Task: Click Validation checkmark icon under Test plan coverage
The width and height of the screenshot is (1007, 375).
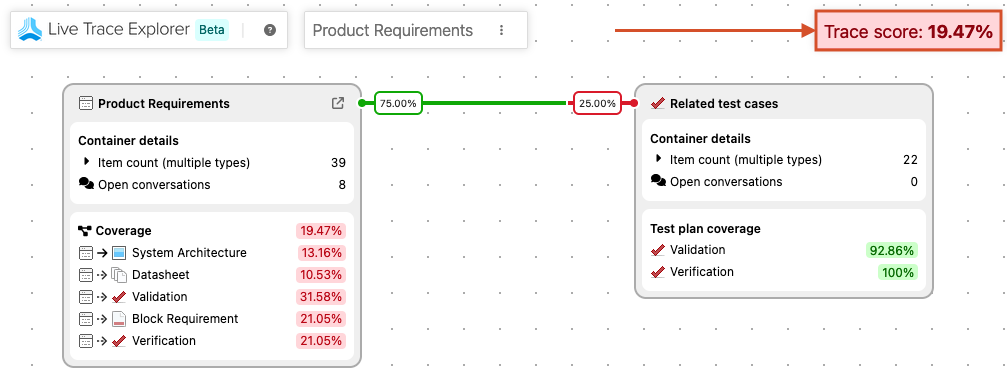Action: pyautogui.click(x=658, y=250)
